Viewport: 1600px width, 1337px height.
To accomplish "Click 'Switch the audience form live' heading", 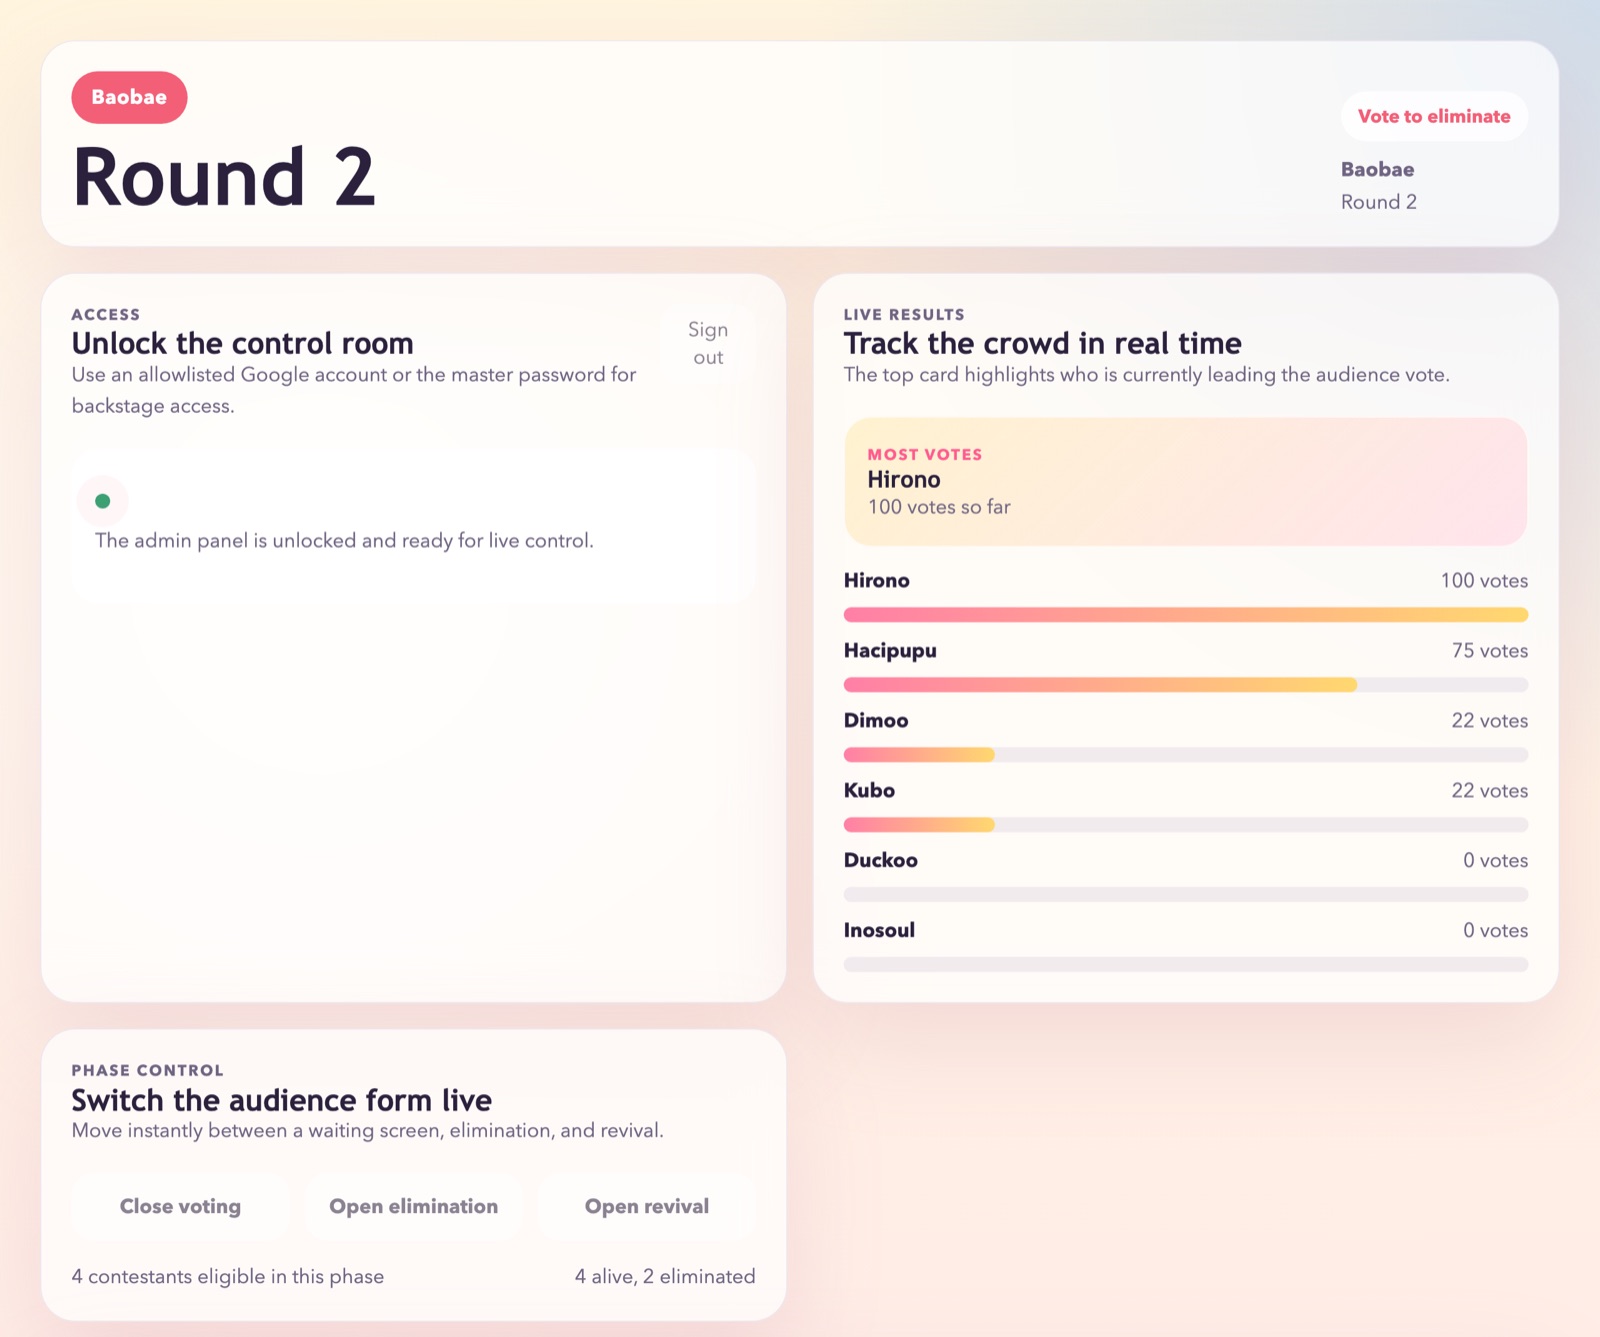I will (x=281, y=1100).
